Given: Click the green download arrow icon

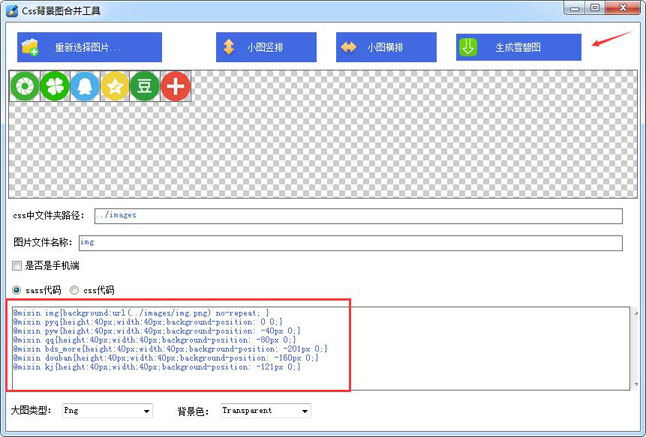Looking at the screenshot, I should tap(467, 47).
